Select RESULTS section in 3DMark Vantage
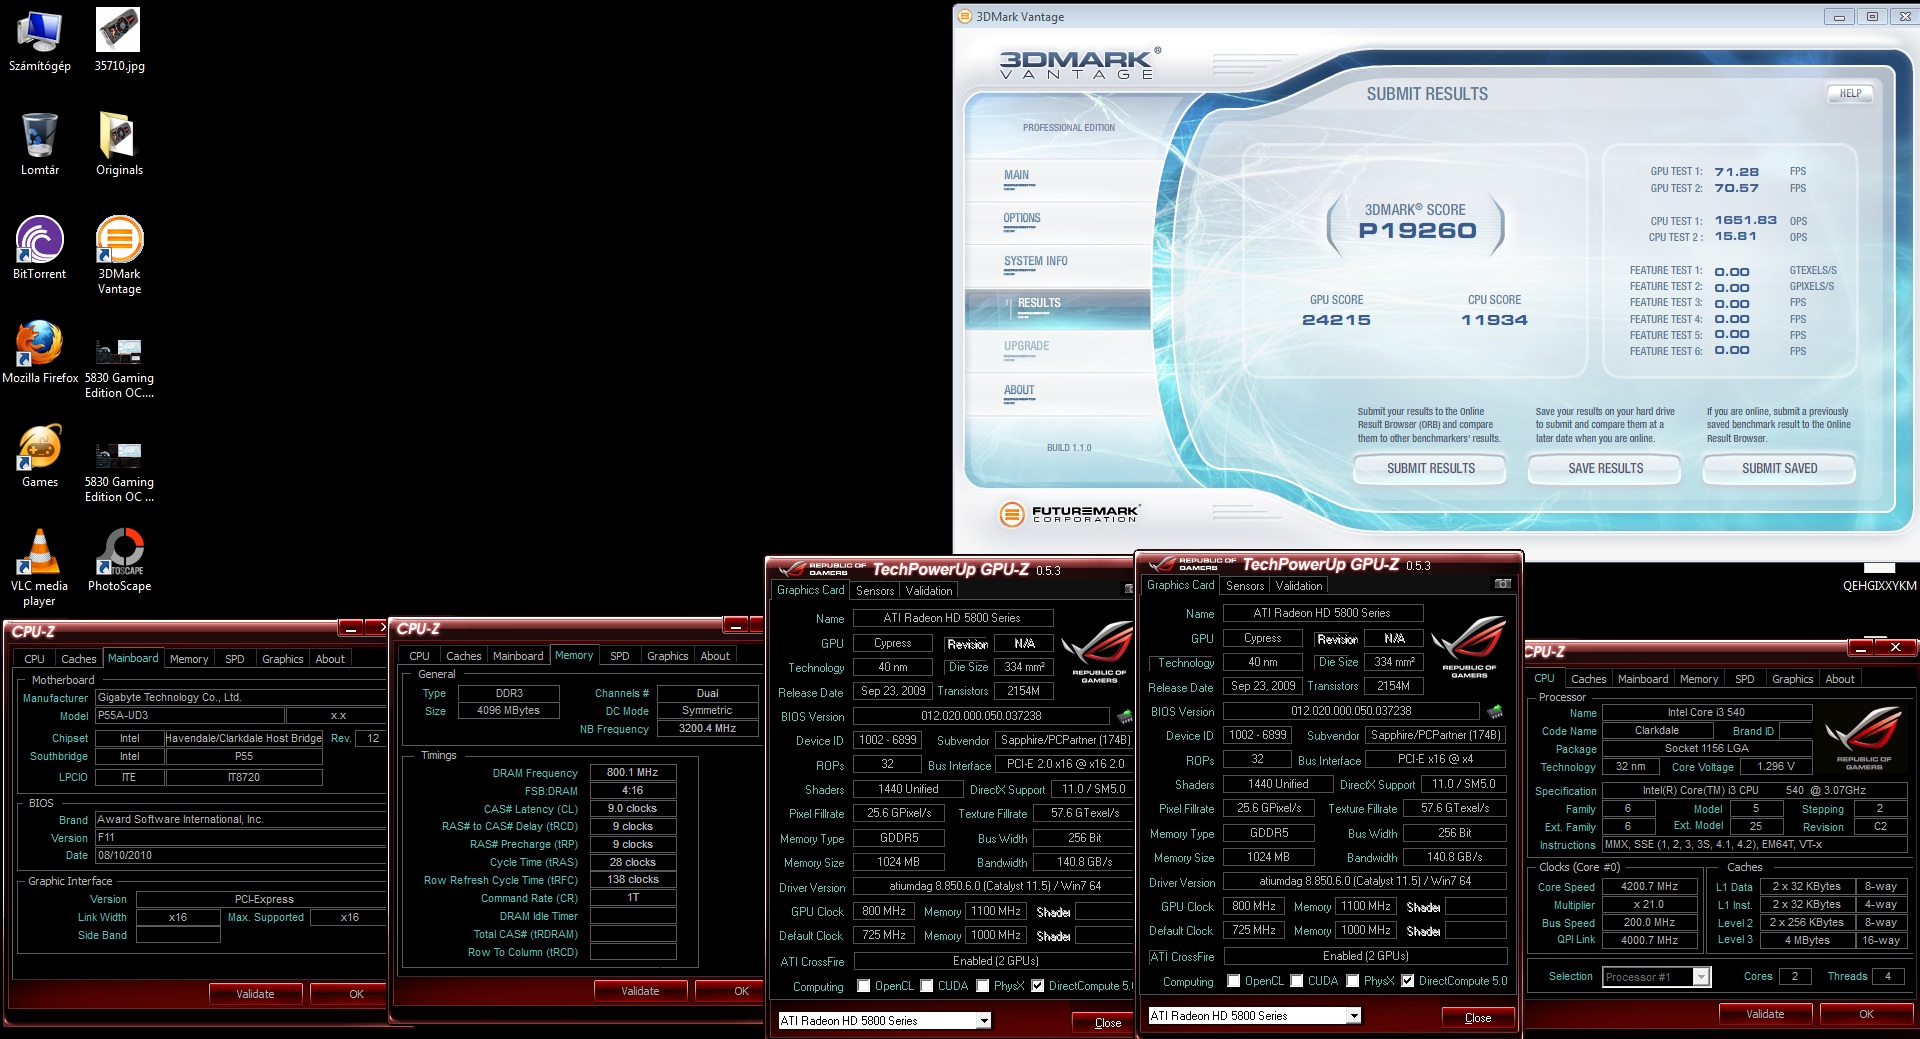This screenshot has height=1039, width=1920. (1058, 308)
